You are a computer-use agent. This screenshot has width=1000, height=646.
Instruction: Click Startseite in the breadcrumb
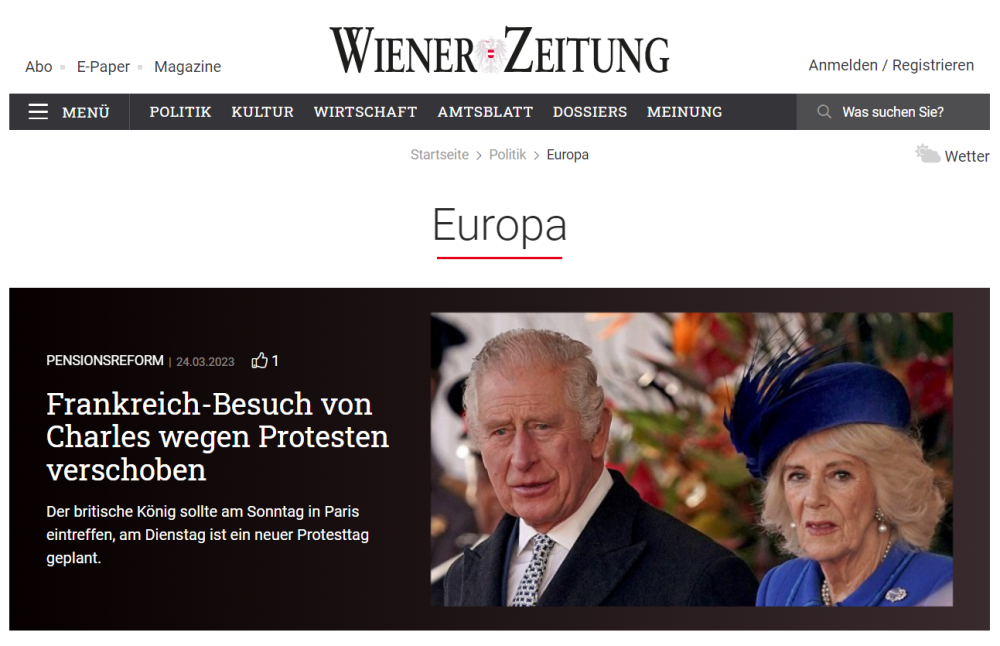coord(439,154)
